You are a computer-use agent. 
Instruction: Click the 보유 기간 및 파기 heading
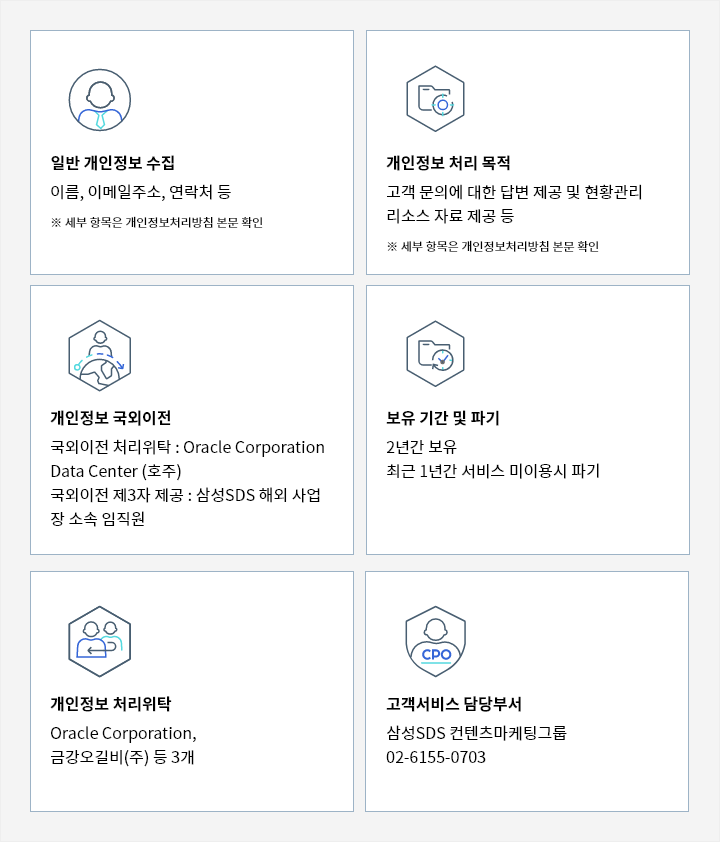tap(443, 418)
